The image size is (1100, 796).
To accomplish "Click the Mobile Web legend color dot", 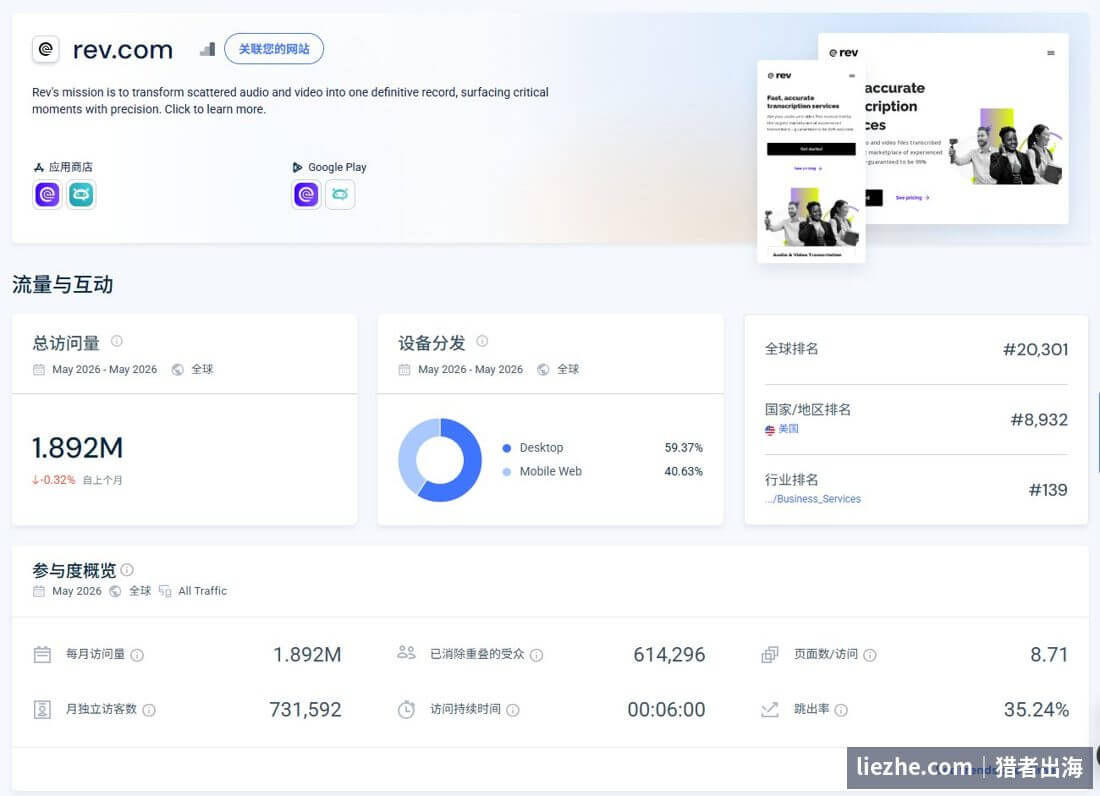I will (x=507, y=472).
